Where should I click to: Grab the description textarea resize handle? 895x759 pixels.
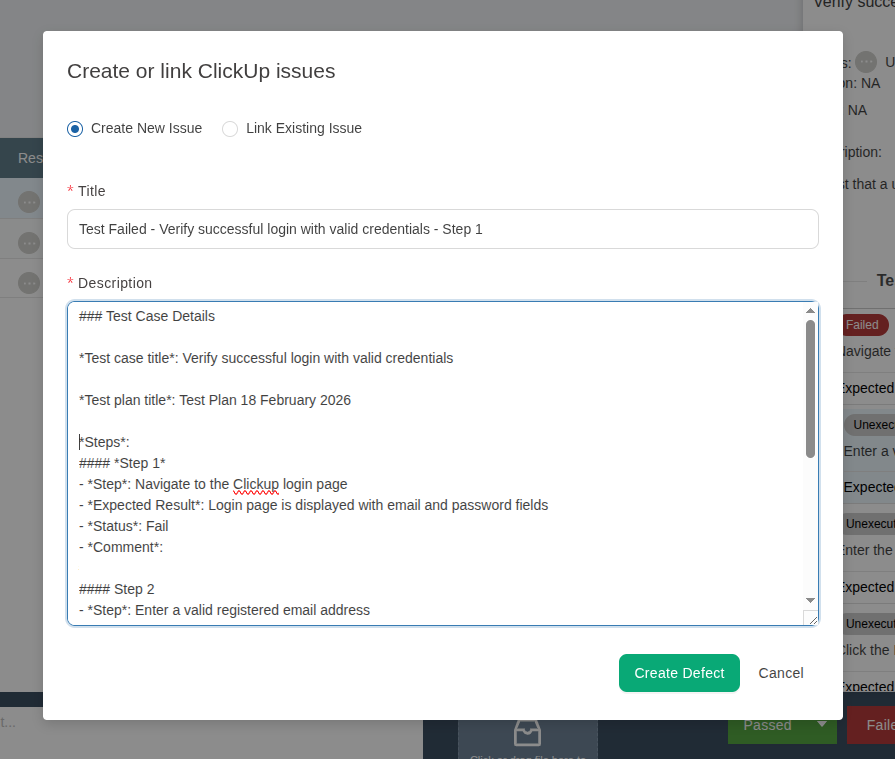[811, 619]
